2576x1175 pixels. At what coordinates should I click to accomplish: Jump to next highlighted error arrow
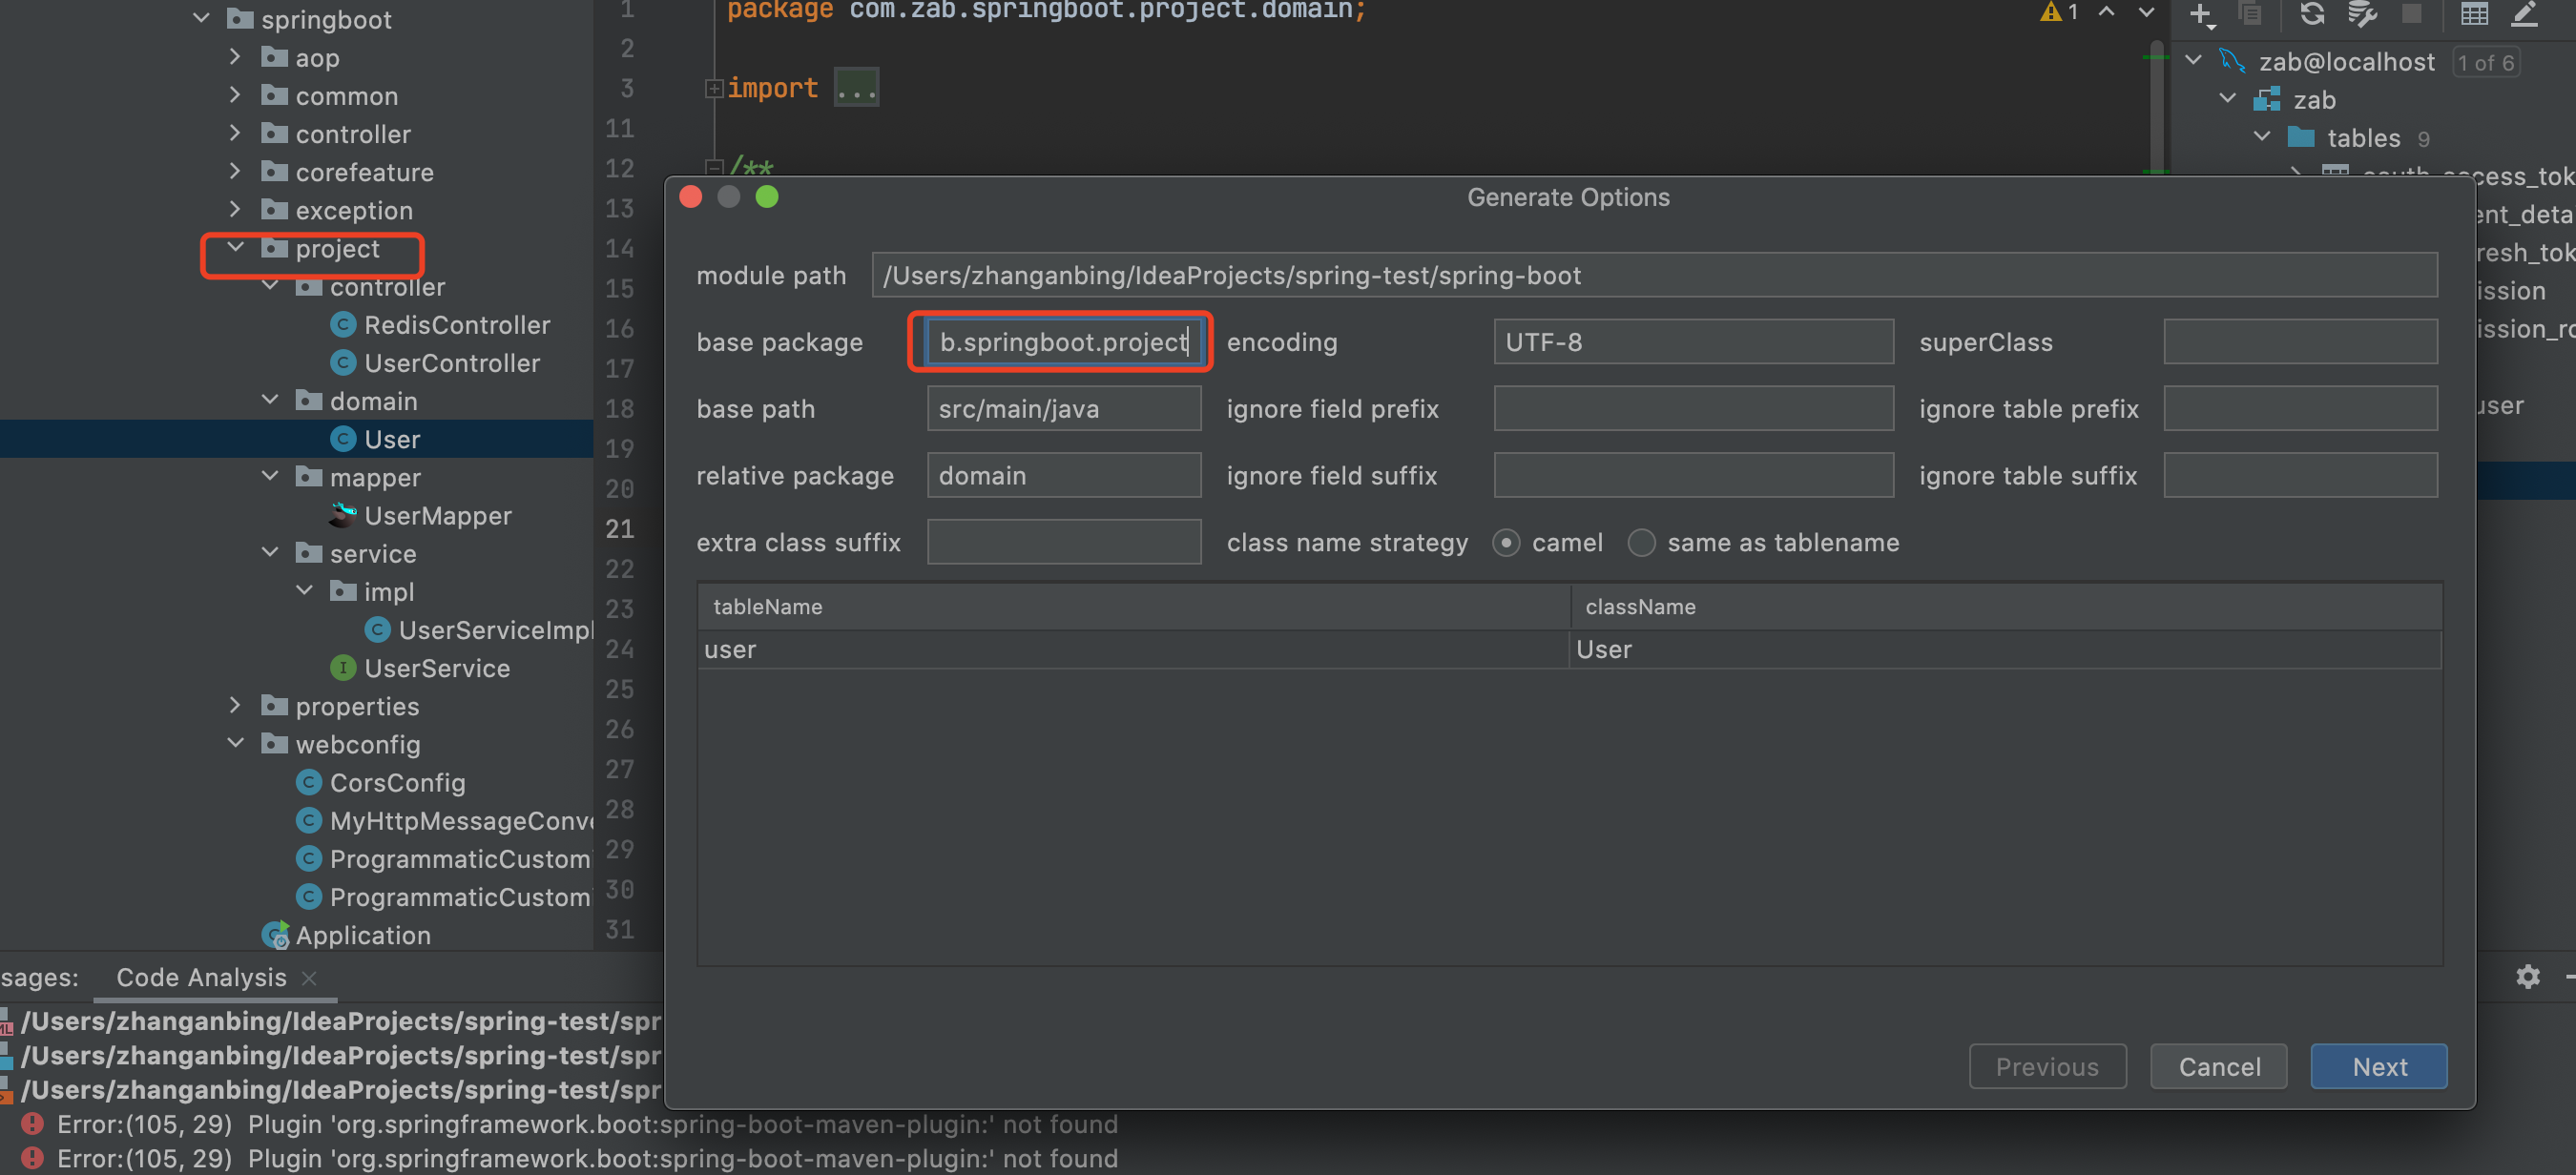click(2146, 12)
